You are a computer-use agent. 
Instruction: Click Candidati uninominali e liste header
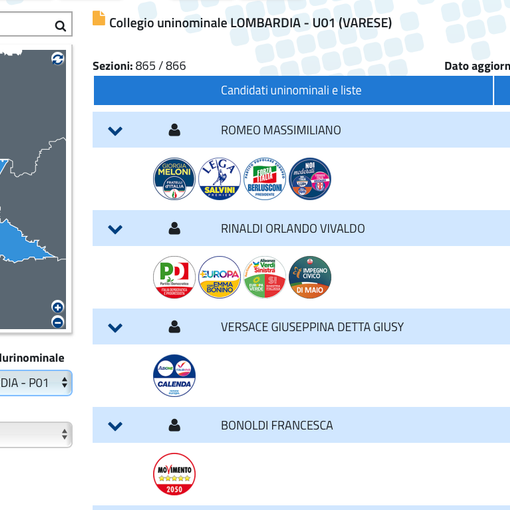(293, 90)
